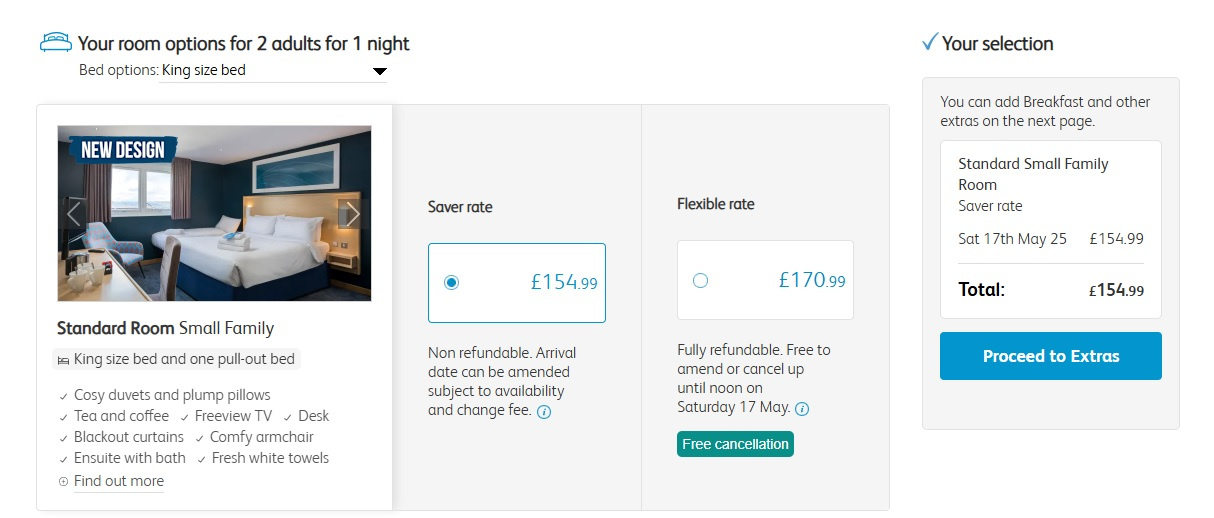Click the Standard Room Small Family title
The height and width of the screenshot is (518, 1214).
(x=165, y=328)
